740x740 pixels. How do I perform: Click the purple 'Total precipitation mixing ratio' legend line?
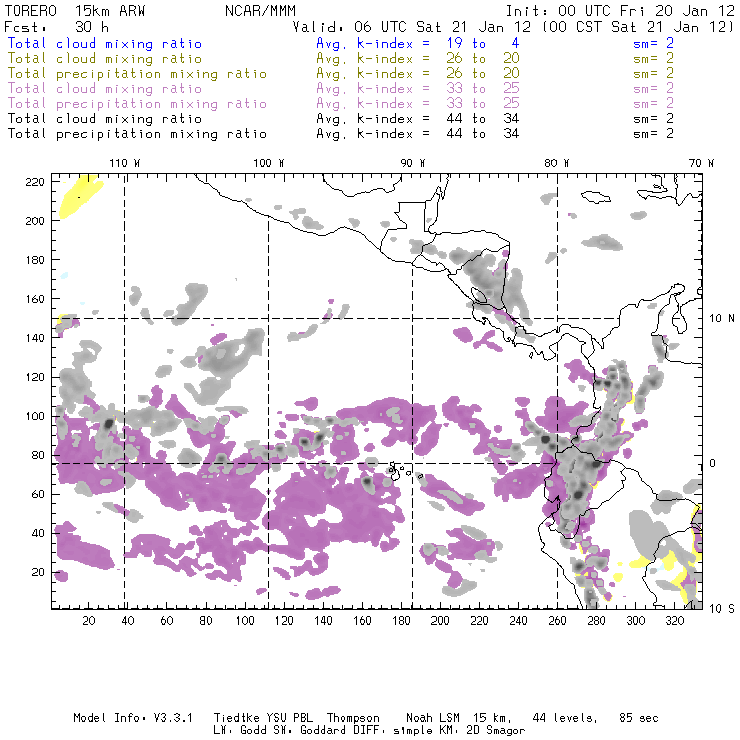(137, 104)
